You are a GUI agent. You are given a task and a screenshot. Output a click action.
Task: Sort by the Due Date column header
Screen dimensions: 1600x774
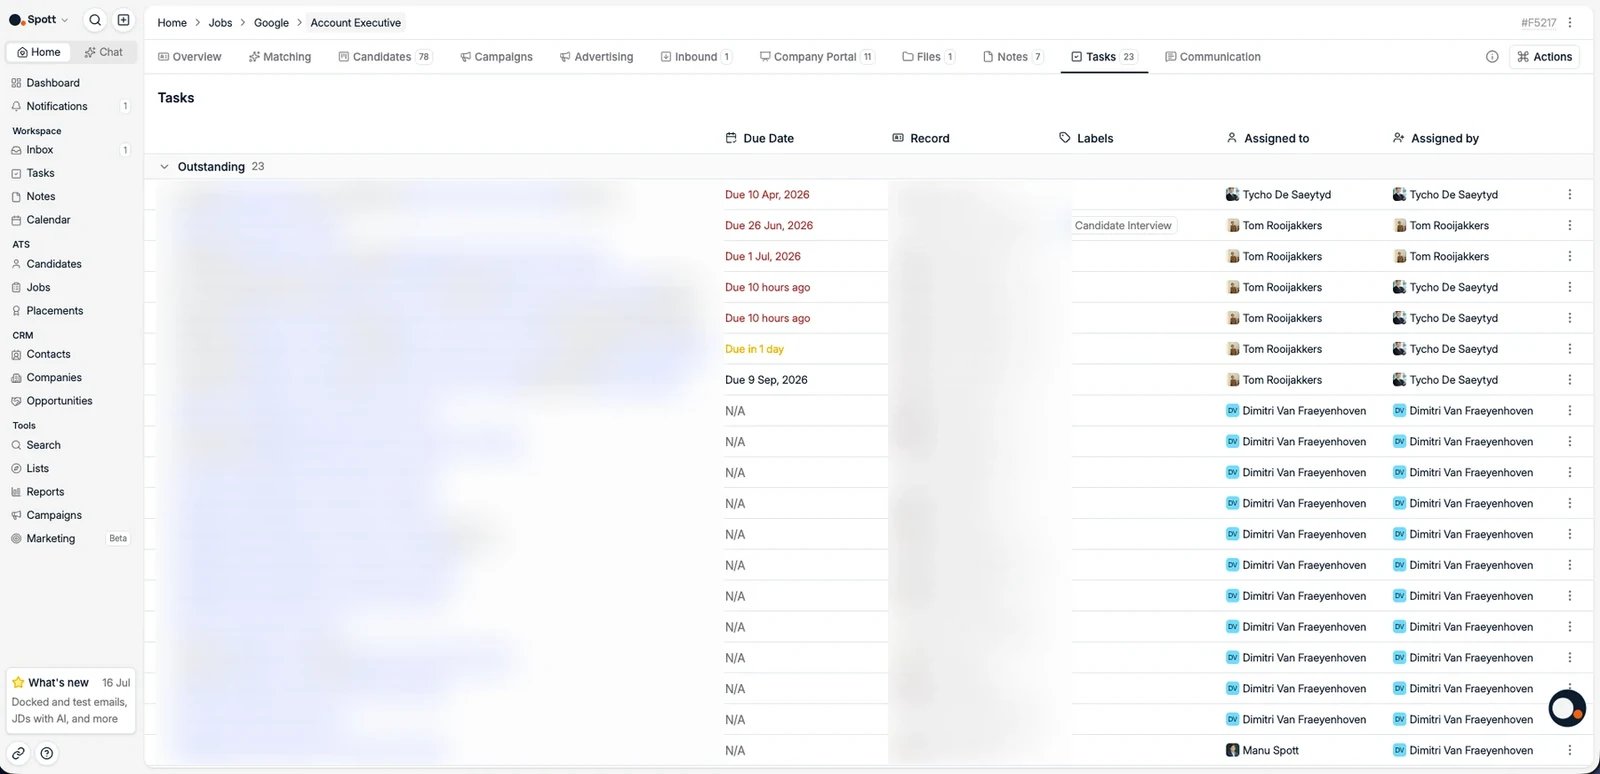(x=760, y=138)
